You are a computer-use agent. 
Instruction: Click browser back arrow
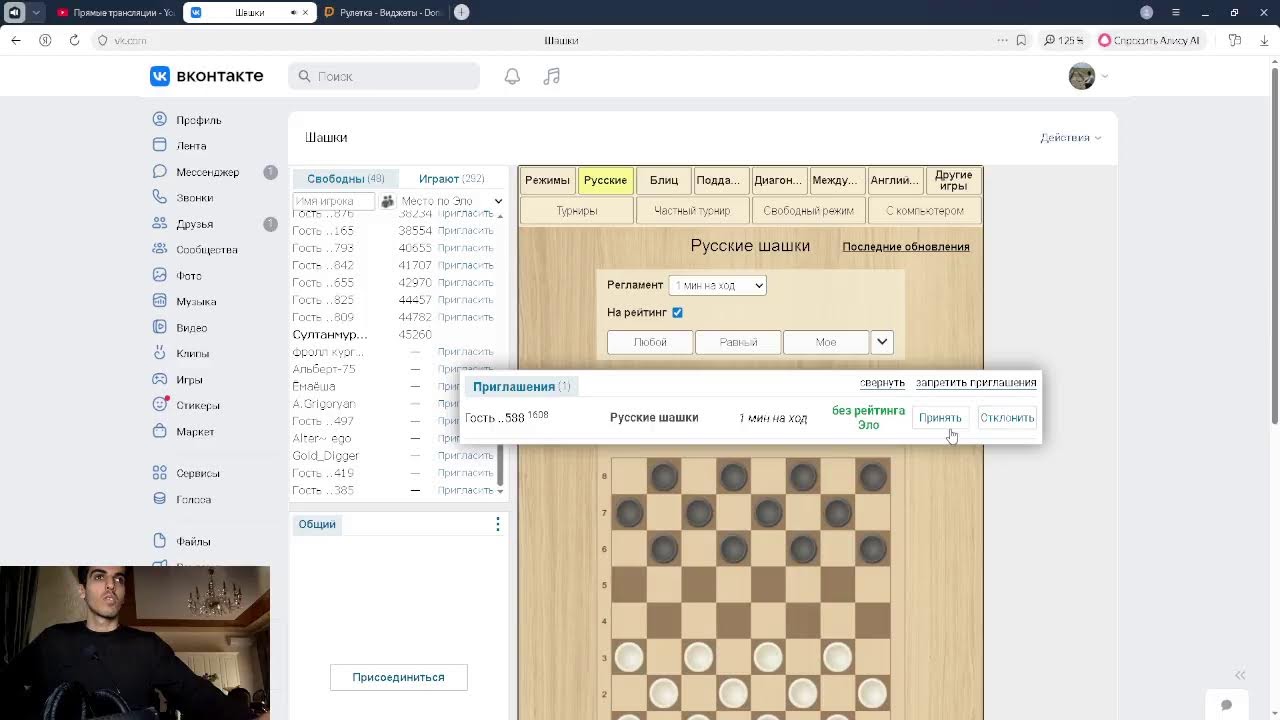(16, 40)
